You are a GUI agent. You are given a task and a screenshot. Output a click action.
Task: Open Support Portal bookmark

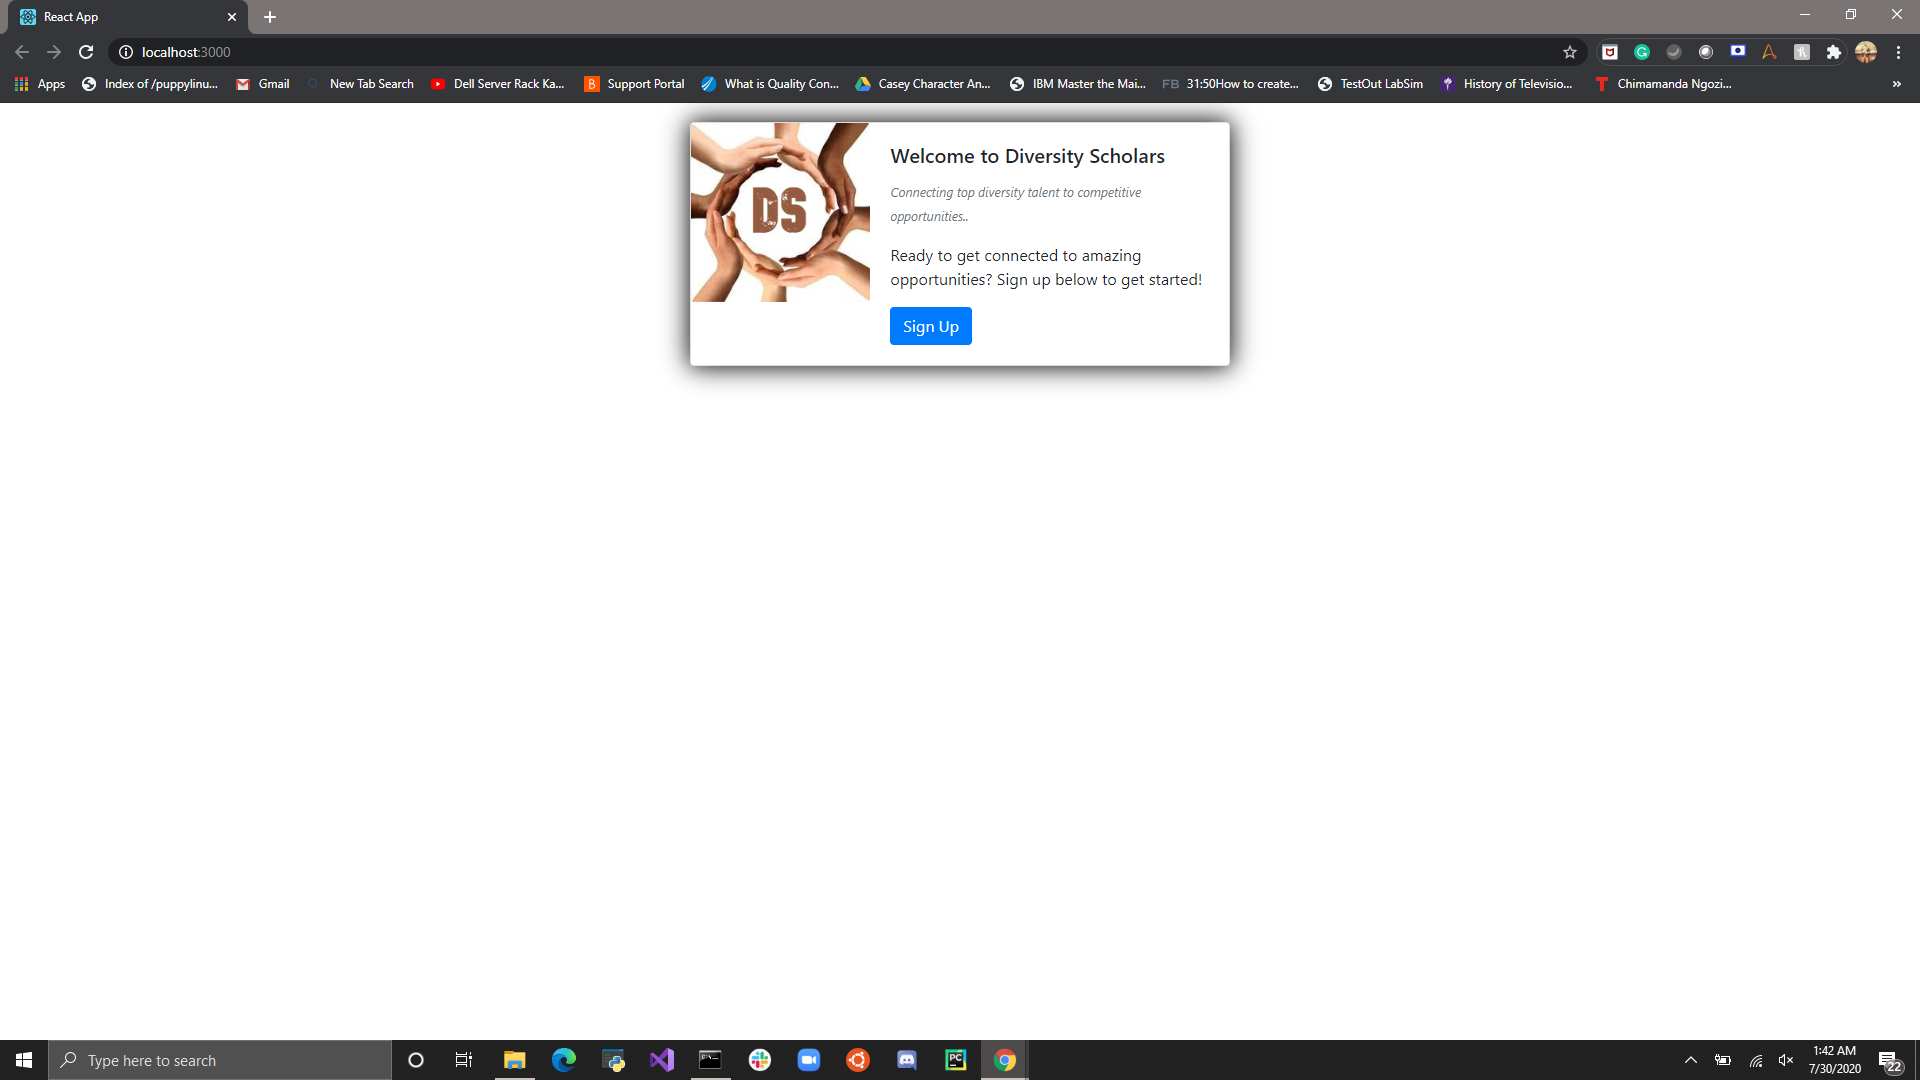[x=635, y=84]
